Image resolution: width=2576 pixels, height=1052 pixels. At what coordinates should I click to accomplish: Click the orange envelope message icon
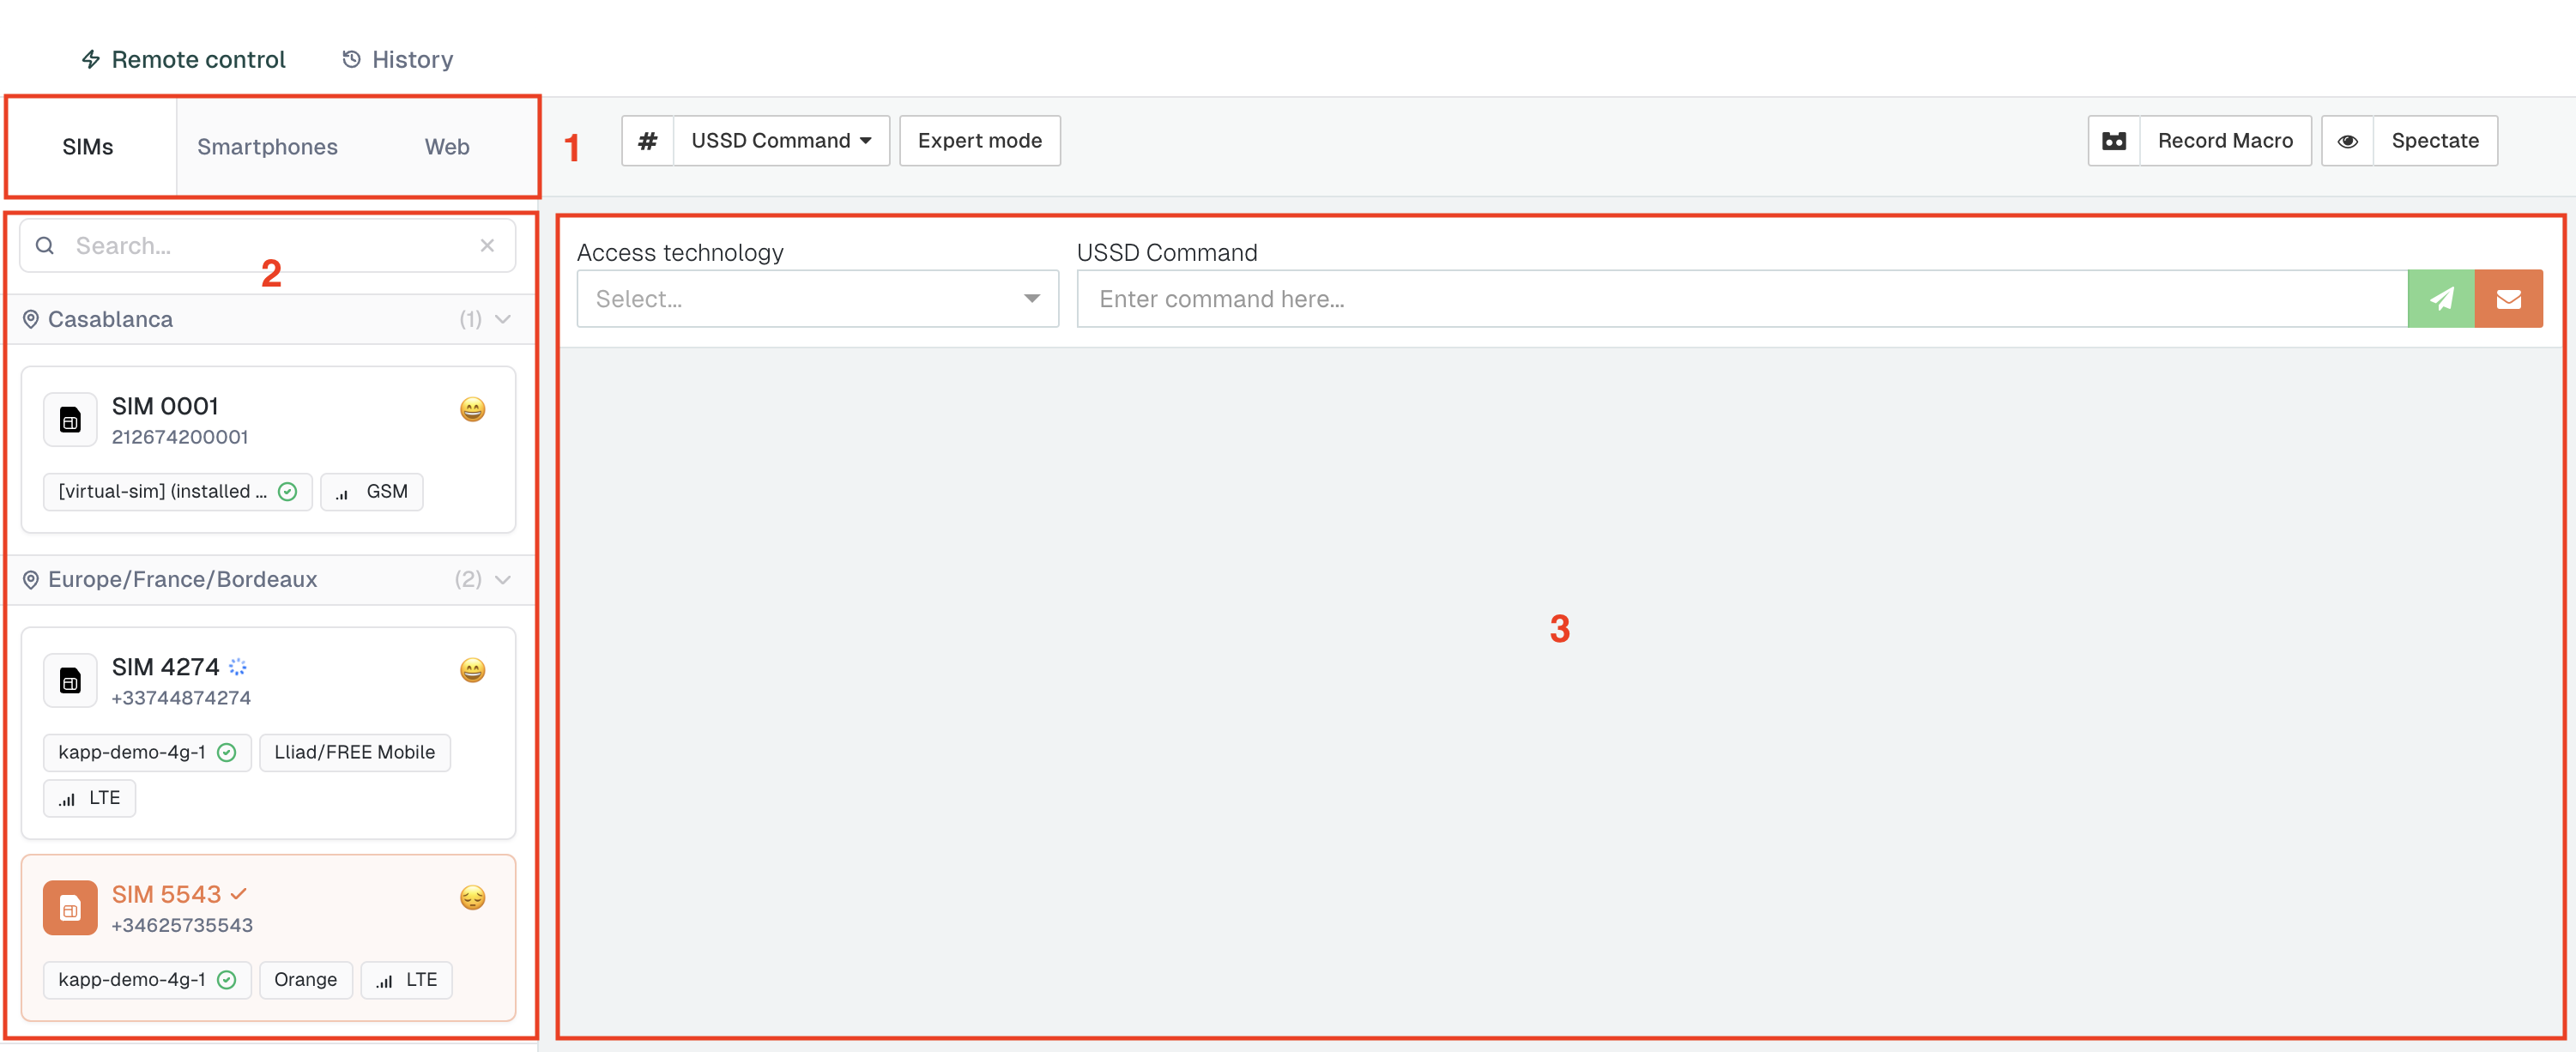(x=2508, y=299)
